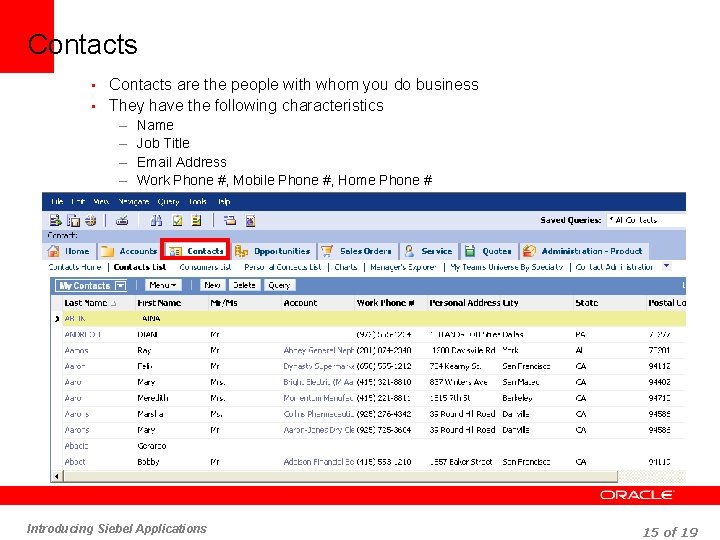Click the first toolbar icon with green arrow
720x540 pixels.
coord(56,220)
